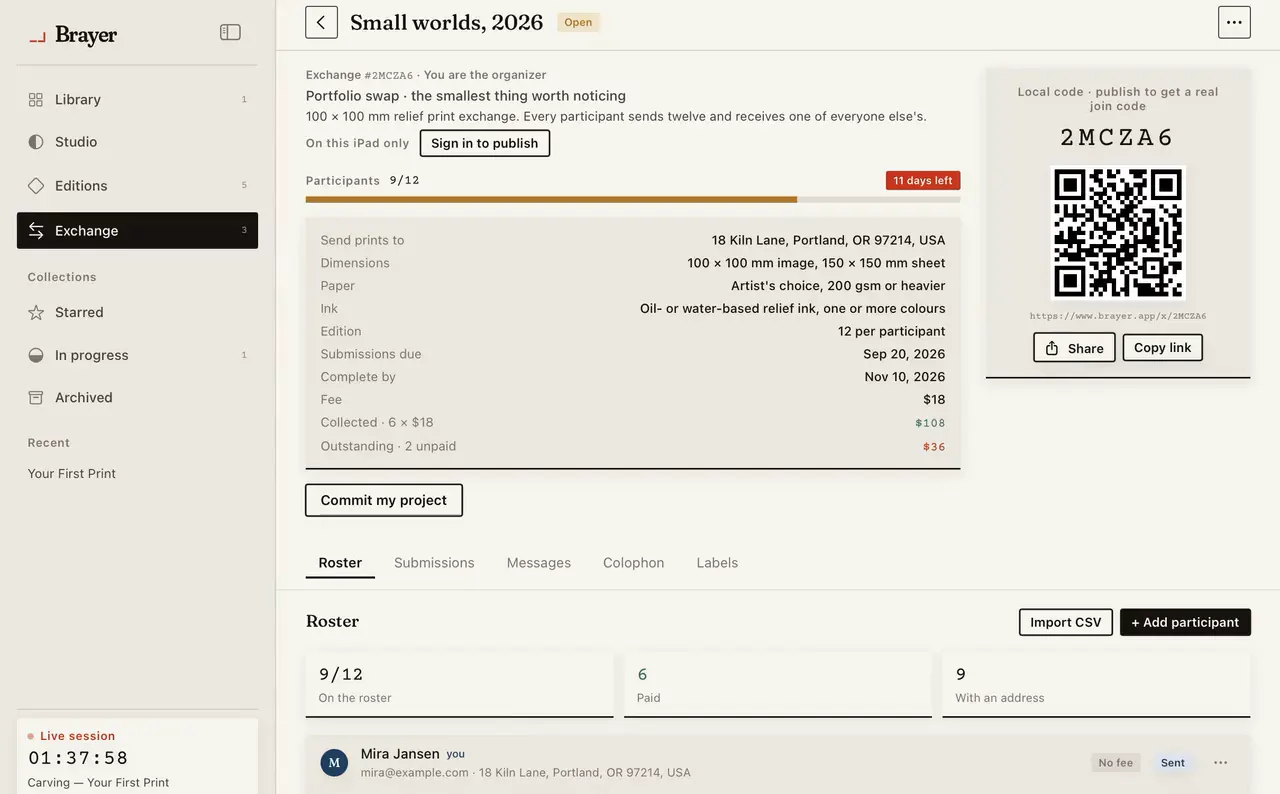Open the Archived collection
Screen dimensions: 1280x794
[x=137, y=397]
